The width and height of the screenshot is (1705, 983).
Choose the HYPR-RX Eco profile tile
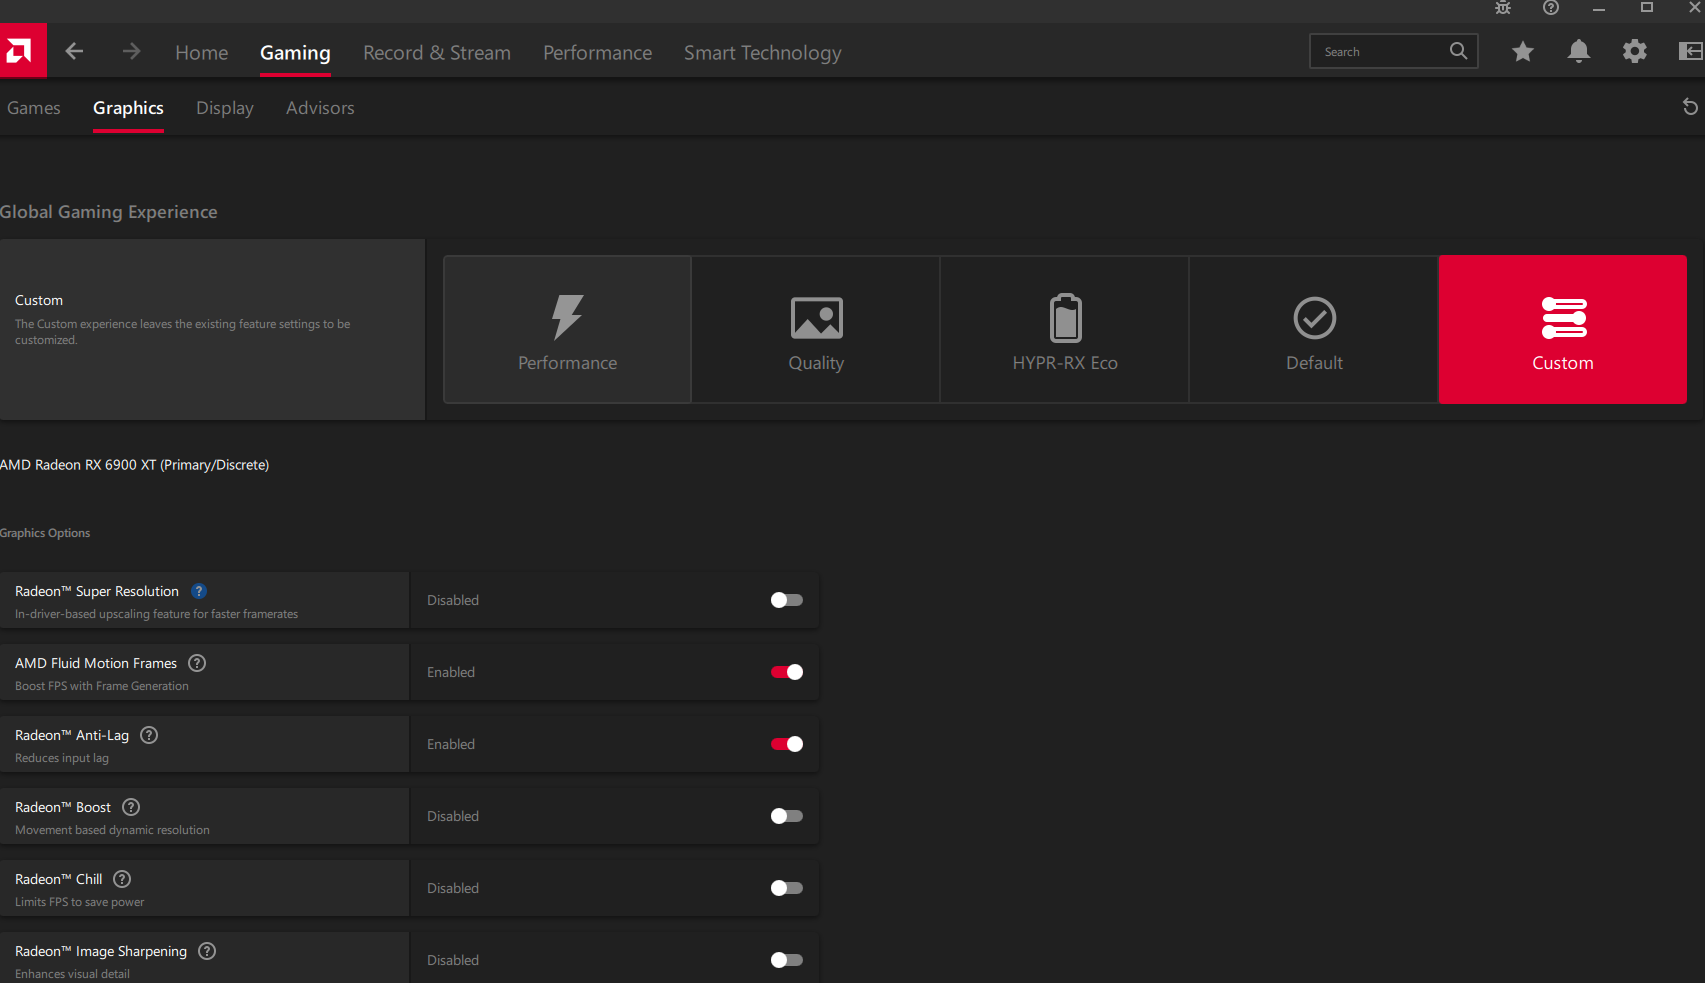point(1065,329)
